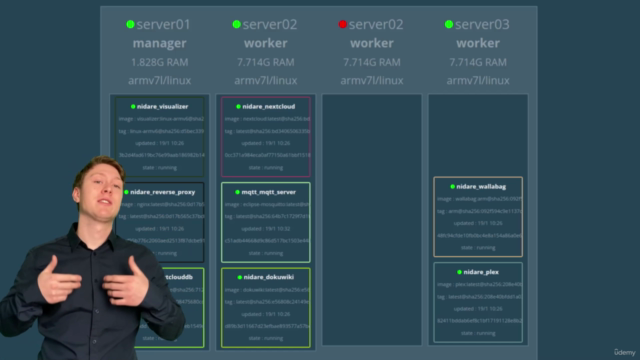Click the tag line in nidare_visualizer card
This screenshot has width=640, height=360.
(x=161, y=131)
